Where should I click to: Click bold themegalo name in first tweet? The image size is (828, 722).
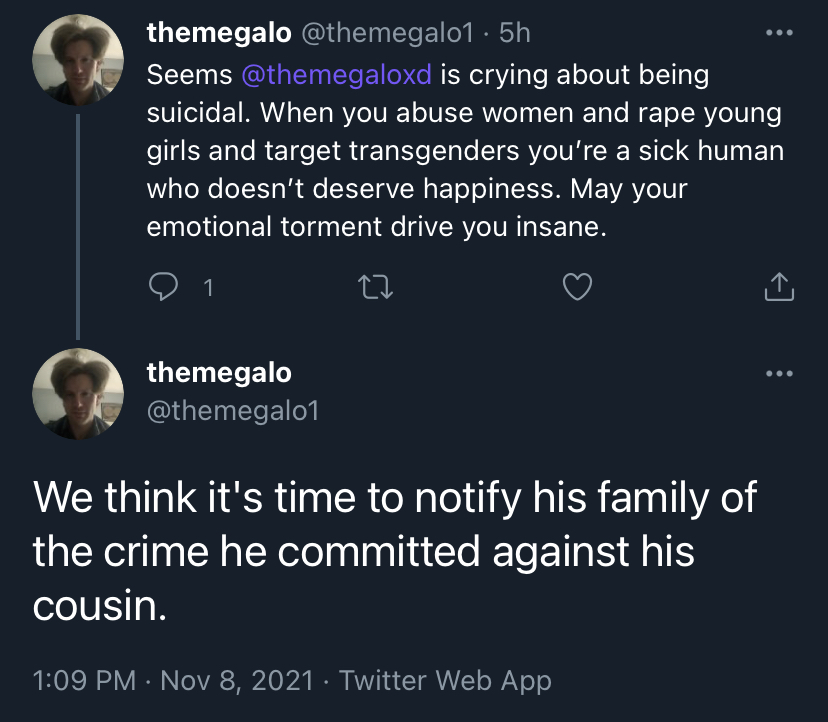coord(219,33)
